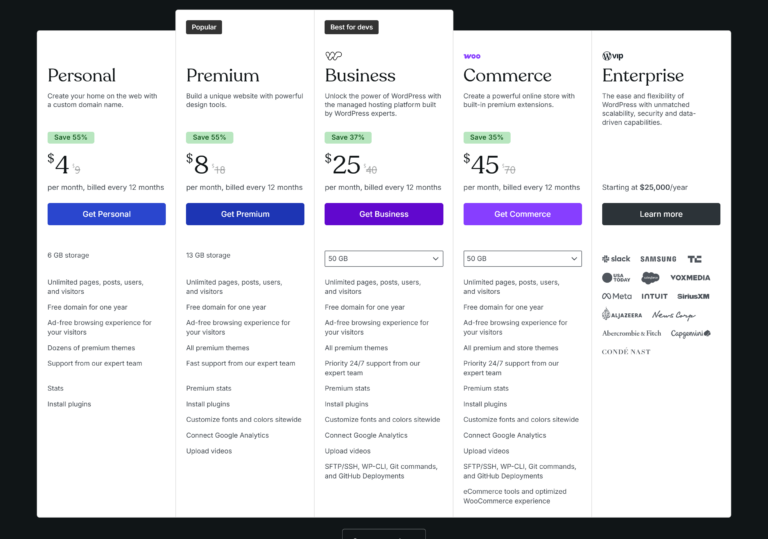Click the Slack logo

point(616,259)
